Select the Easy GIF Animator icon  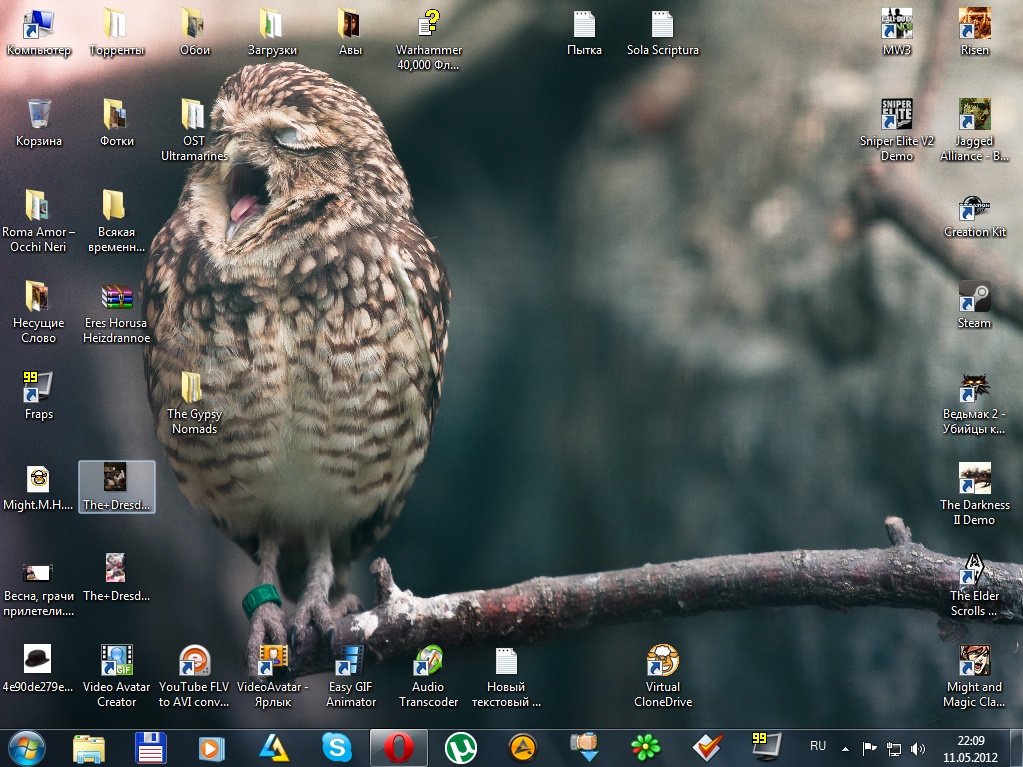tap(351, 676)
